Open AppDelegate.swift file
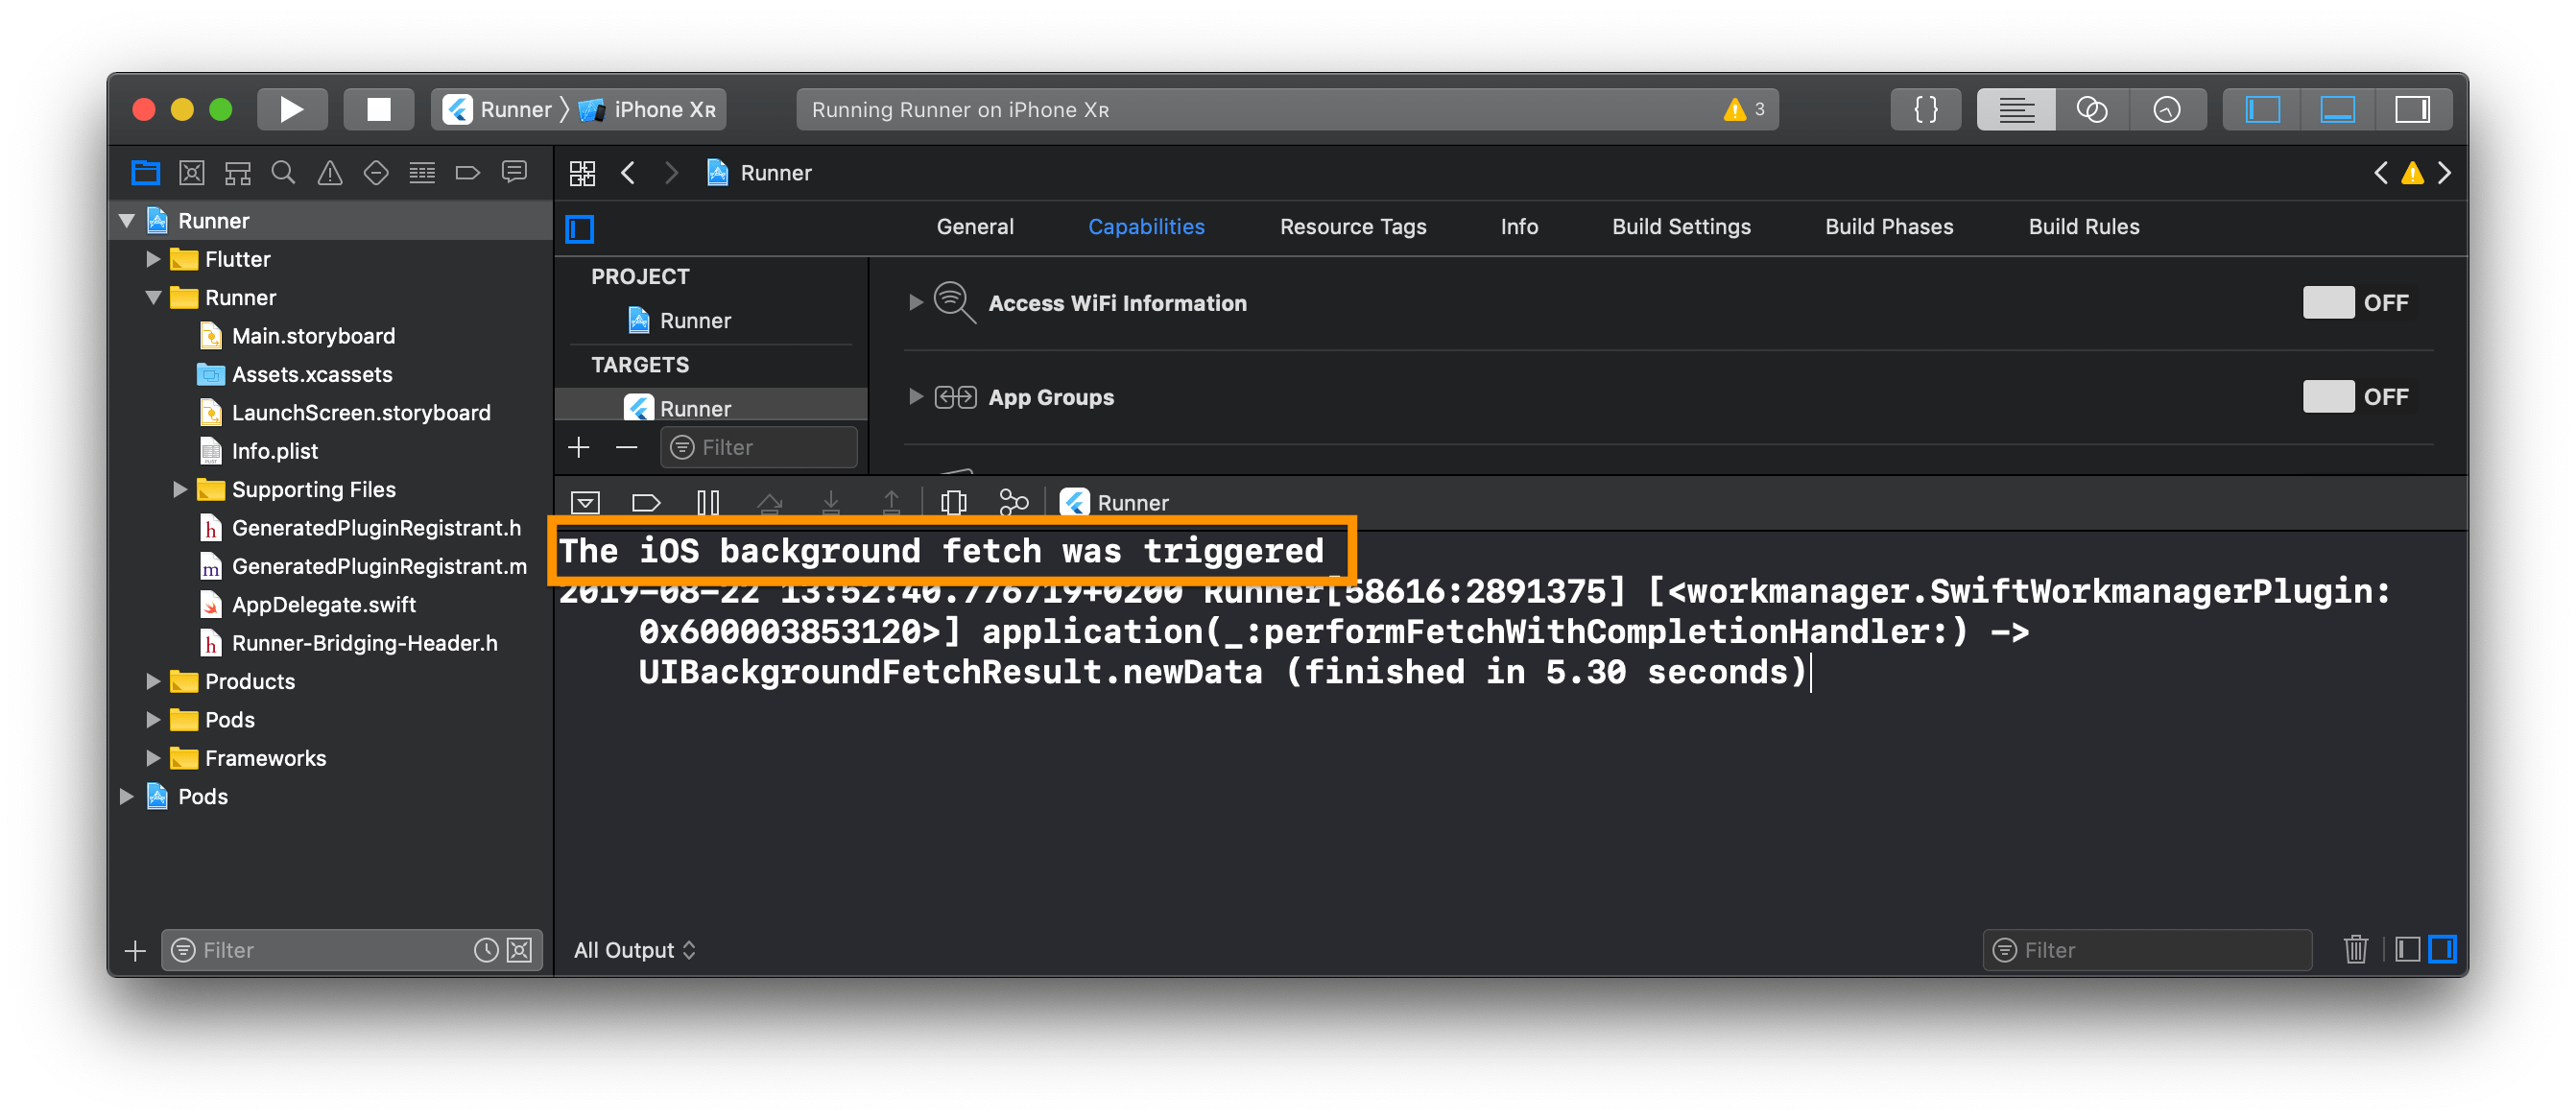2576x1119 pixels. point(323,605)
